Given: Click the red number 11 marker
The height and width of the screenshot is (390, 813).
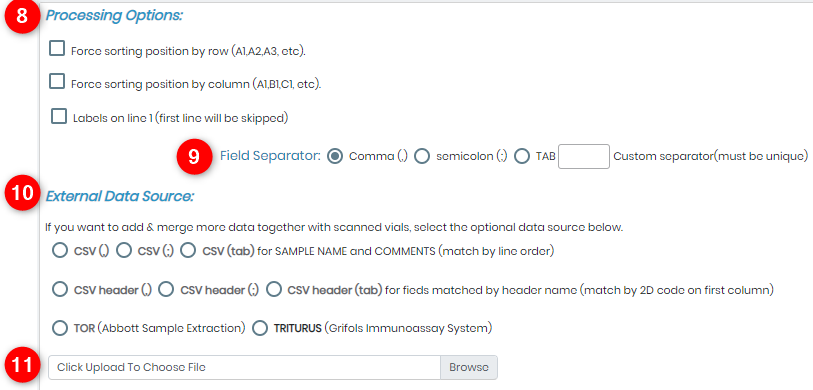Looking at the screenshot, I should tap(22, 366).
